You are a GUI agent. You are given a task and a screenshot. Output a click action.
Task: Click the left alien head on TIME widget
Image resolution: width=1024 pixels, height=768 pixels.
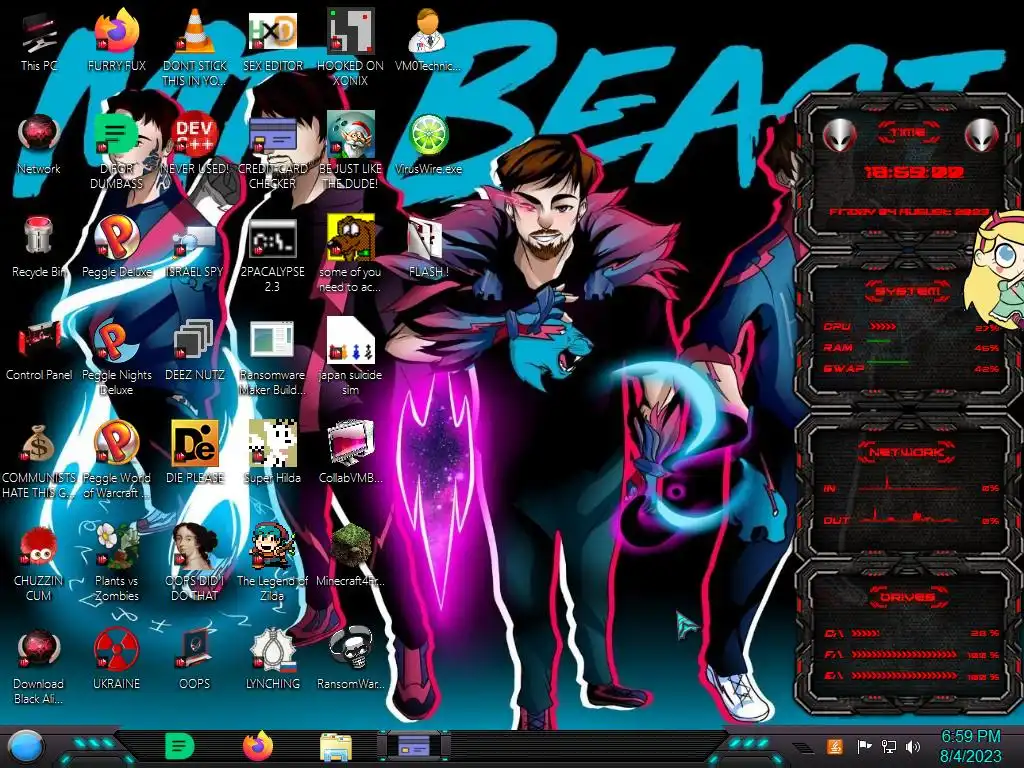pos(839,135)
